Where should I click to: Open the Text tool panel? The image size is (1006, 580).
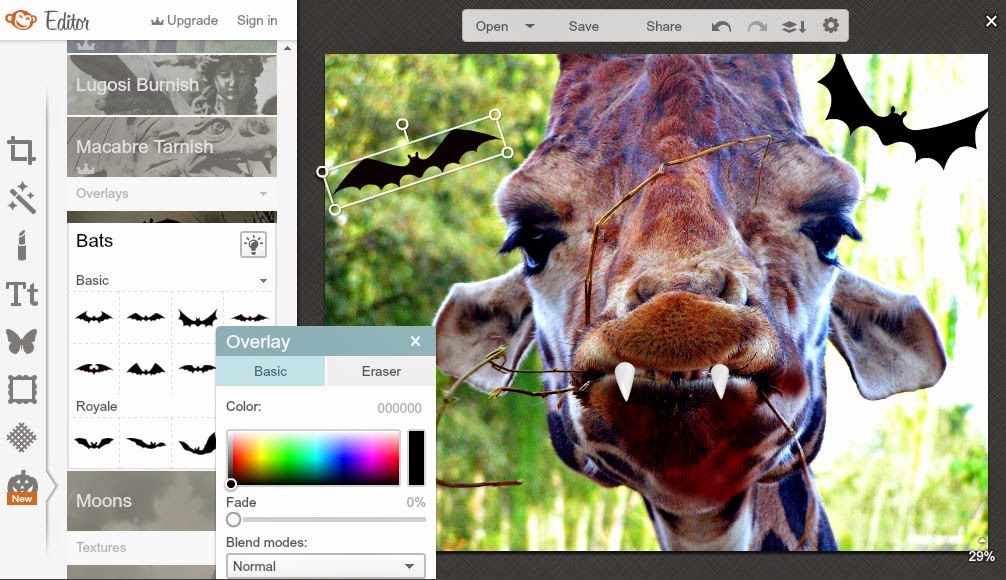[22, 294]
